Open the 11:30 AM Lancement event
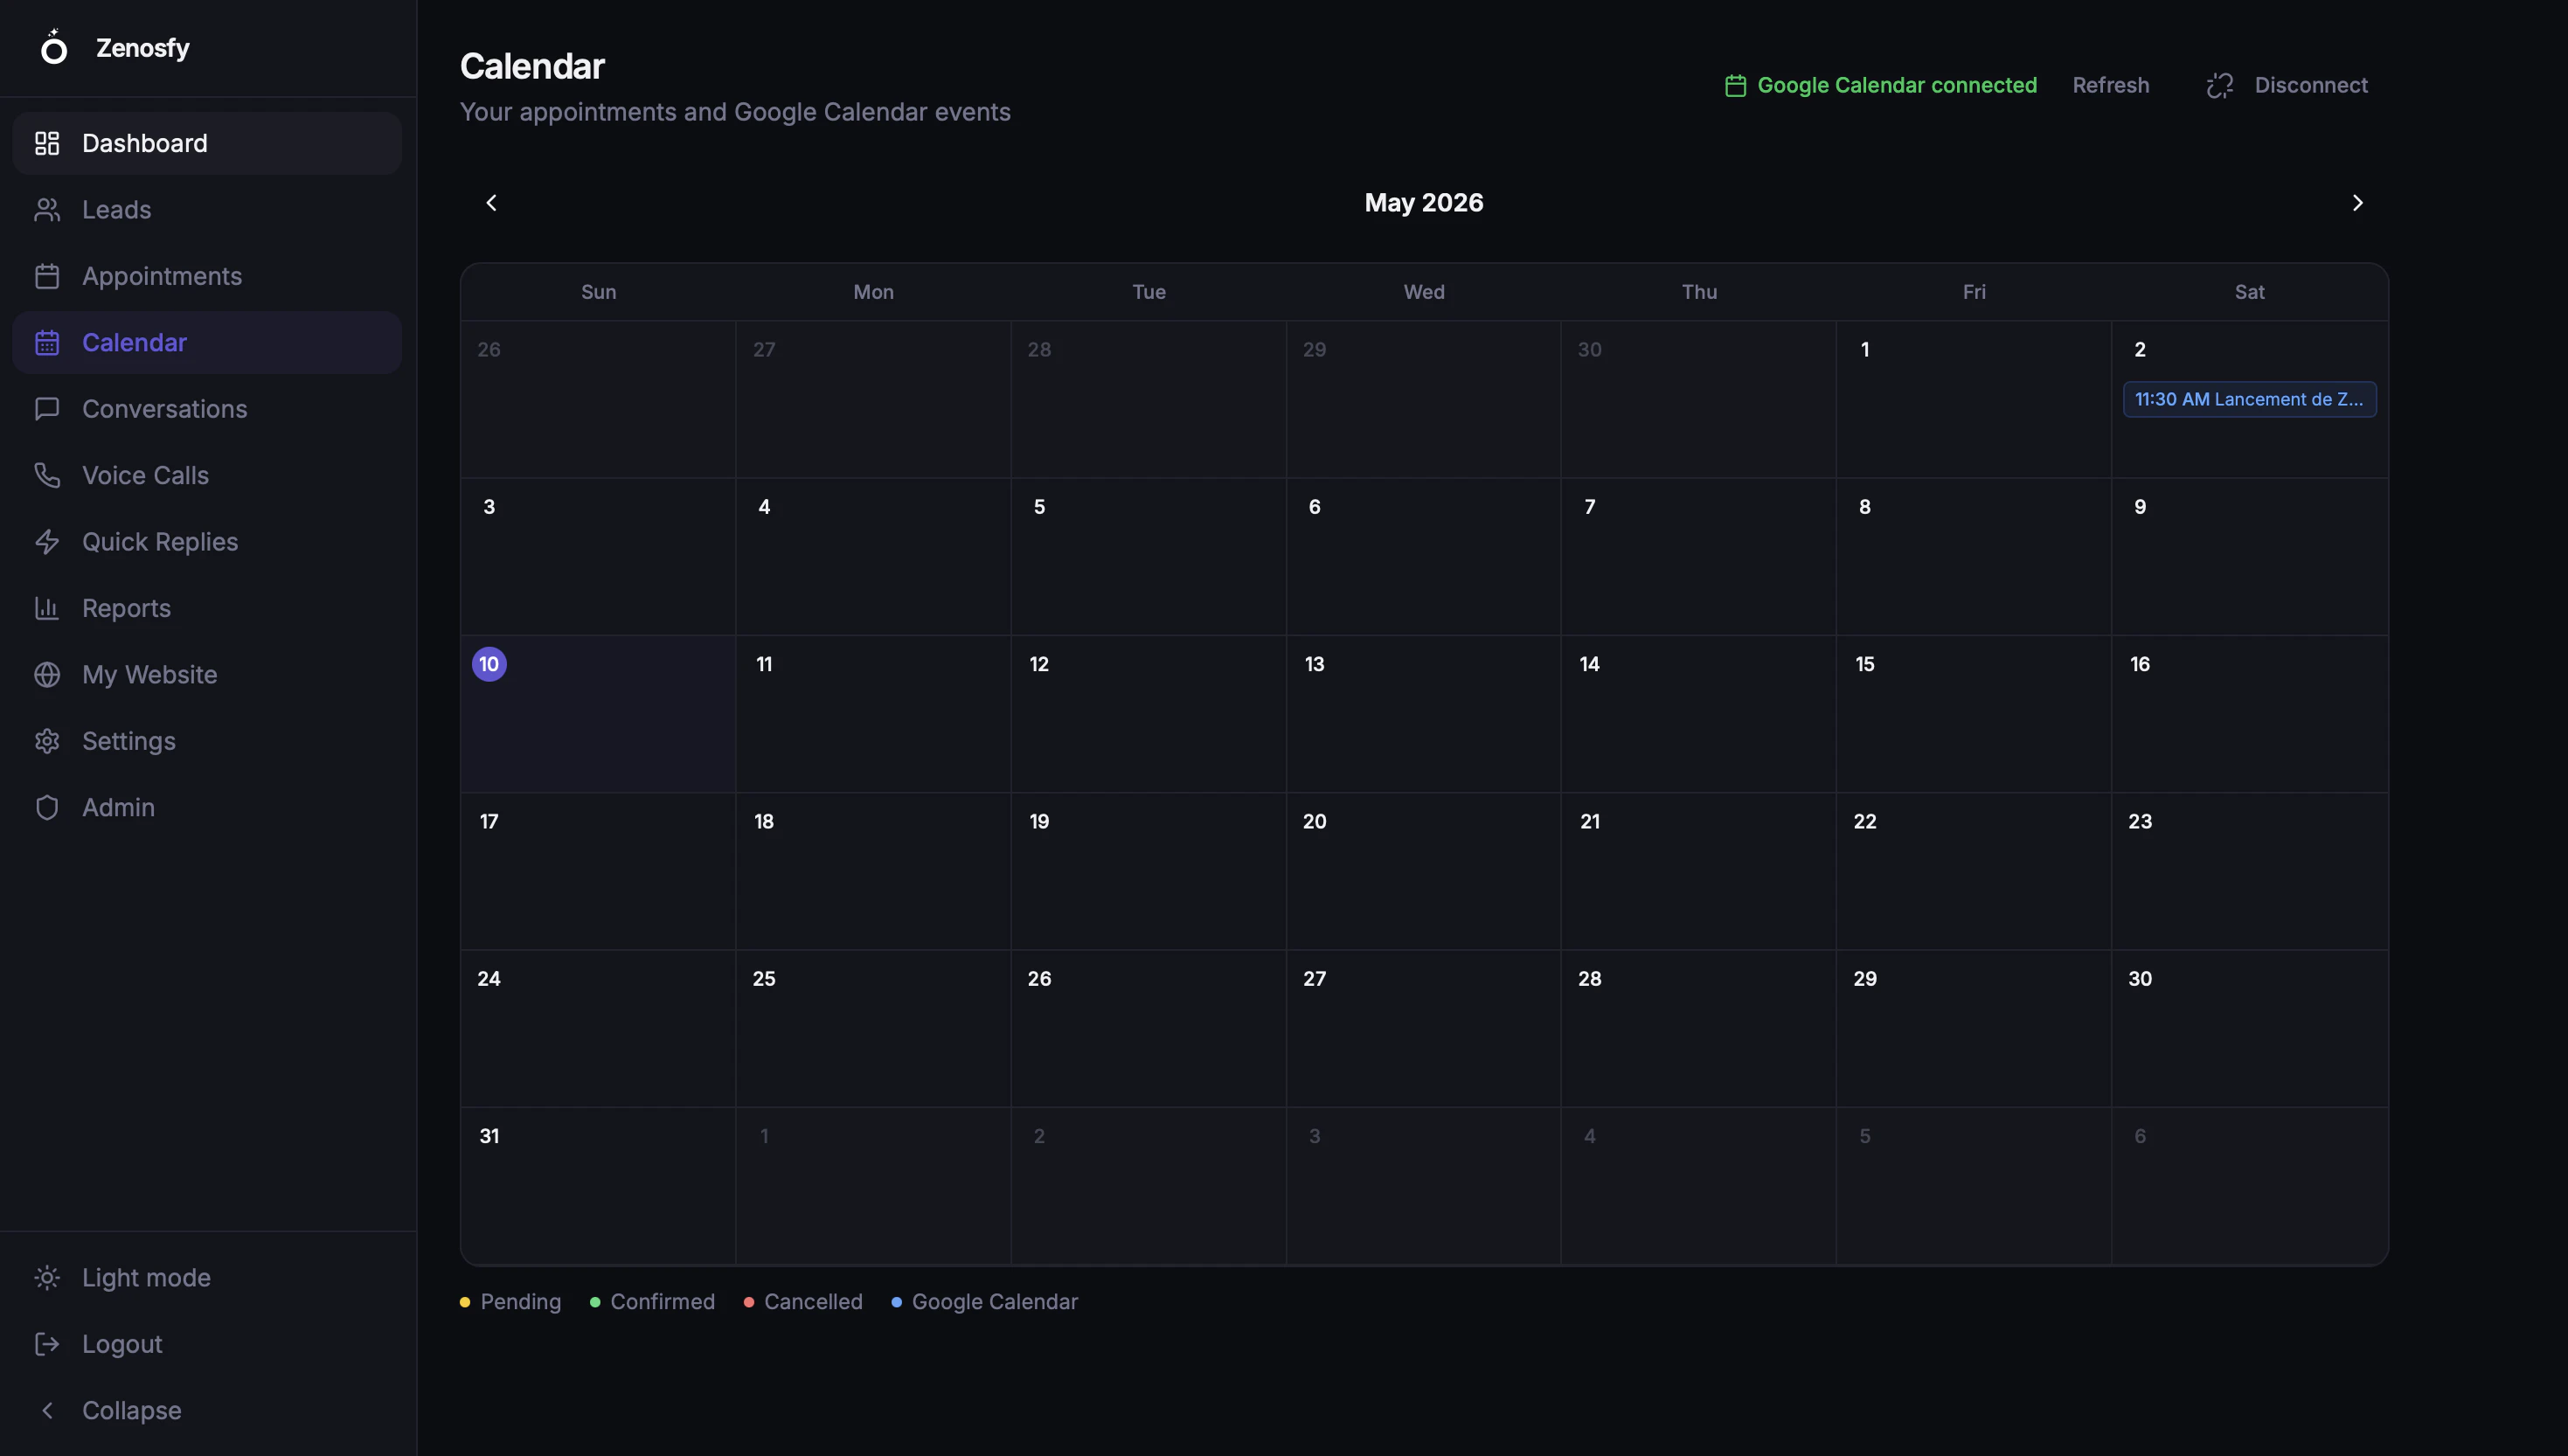Image resolution: width=2568 pixels, height=1456 pixels. tap(2249, 399)
